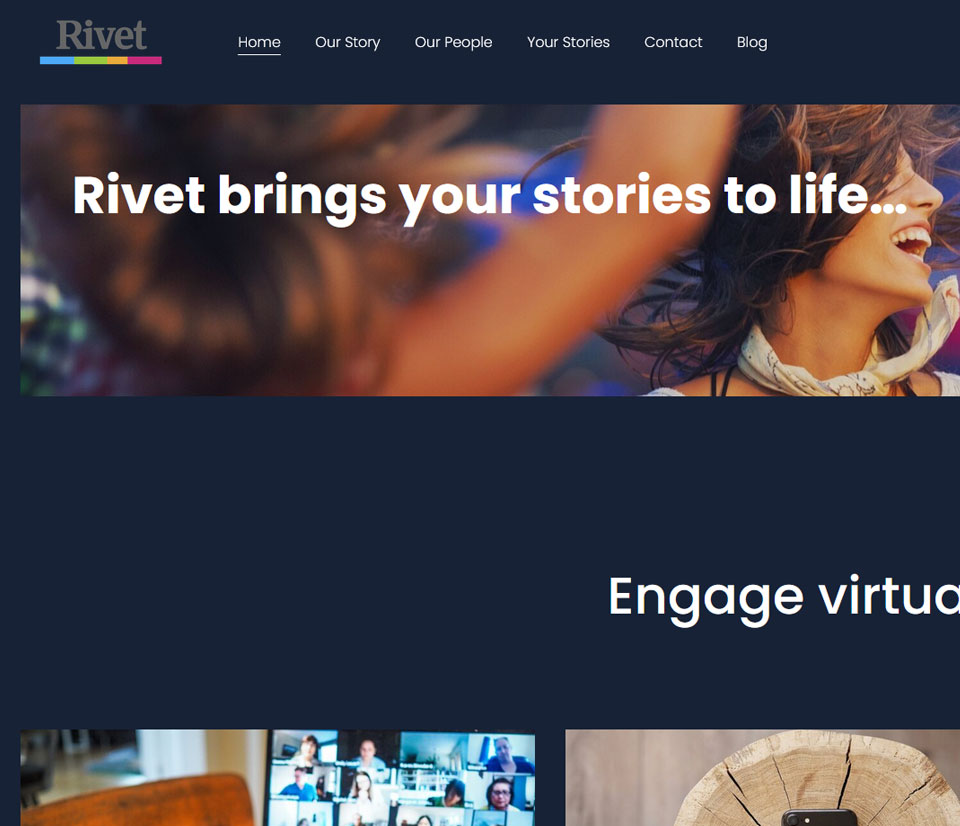Click the Rivet logo
The width and height of the screenshot is (960, 826).
[101, 42]
